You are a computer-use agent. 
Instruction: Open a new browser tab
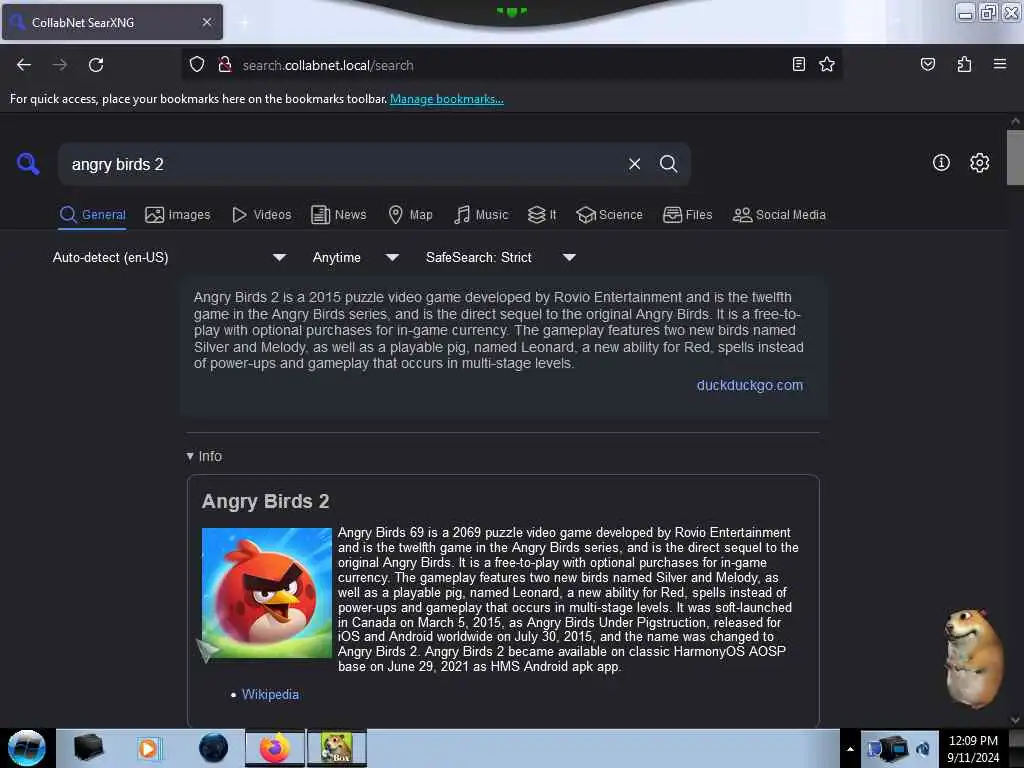coord(244,22)
